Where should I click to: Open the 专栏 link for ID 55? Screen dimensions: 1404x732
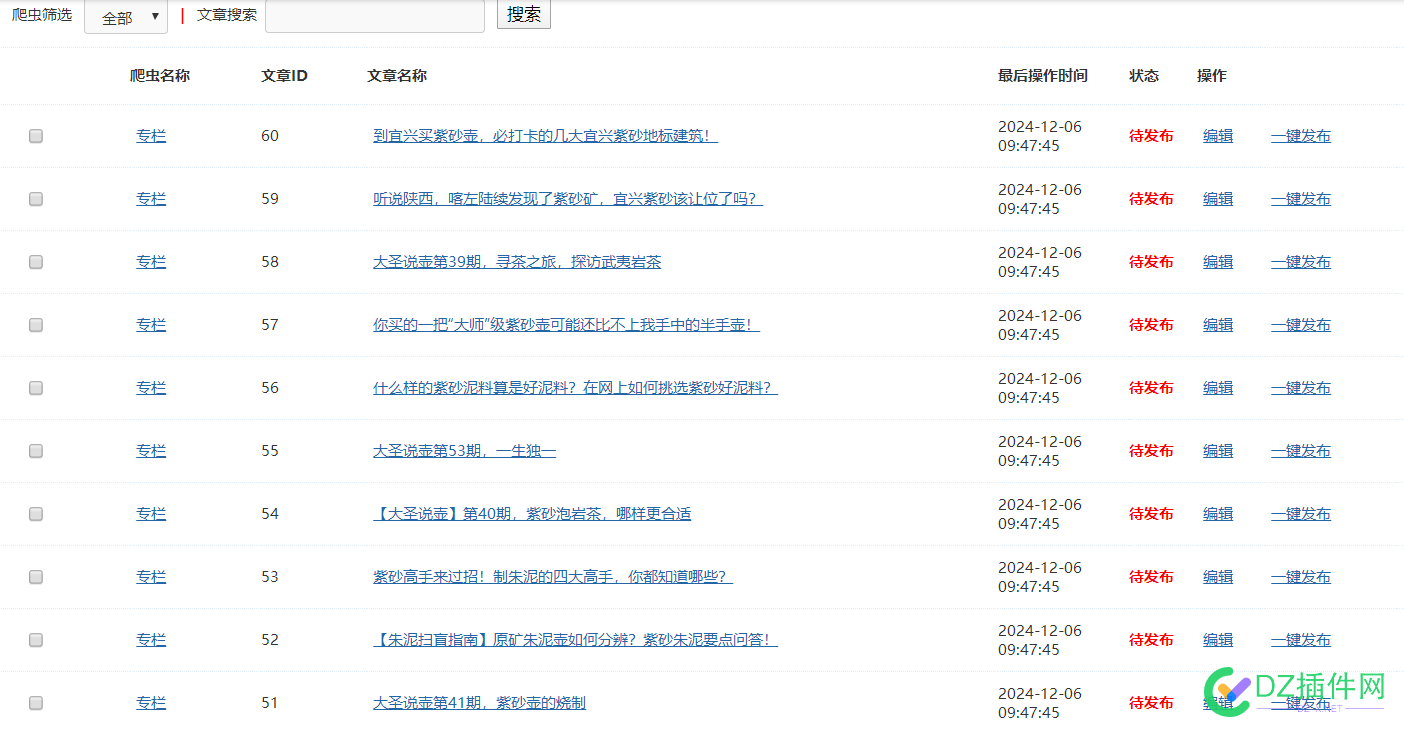click(151, 451)
